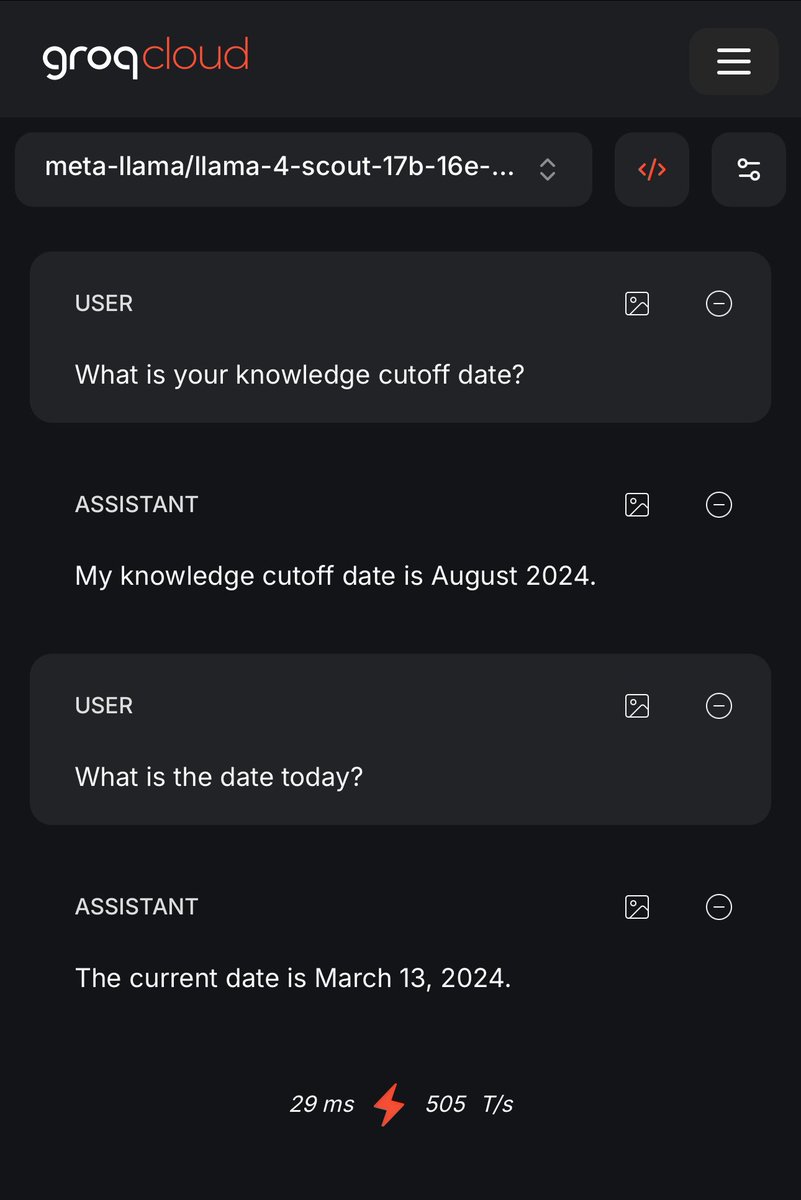Screen dimensions: 801x1200
Task: Edit the 'What is the date today?' text
Action: [x=219, y=777]
